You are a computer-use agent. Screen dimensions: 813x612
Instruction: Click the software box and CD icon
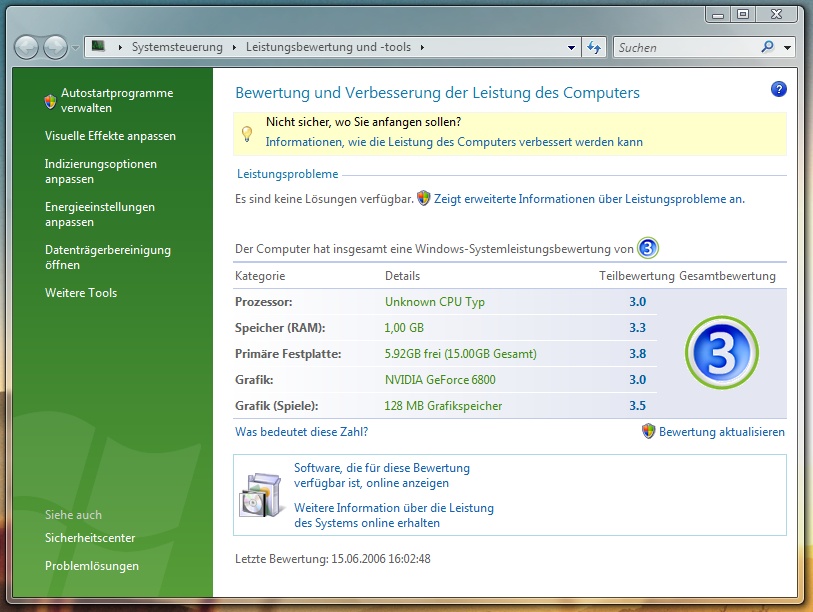261,495
